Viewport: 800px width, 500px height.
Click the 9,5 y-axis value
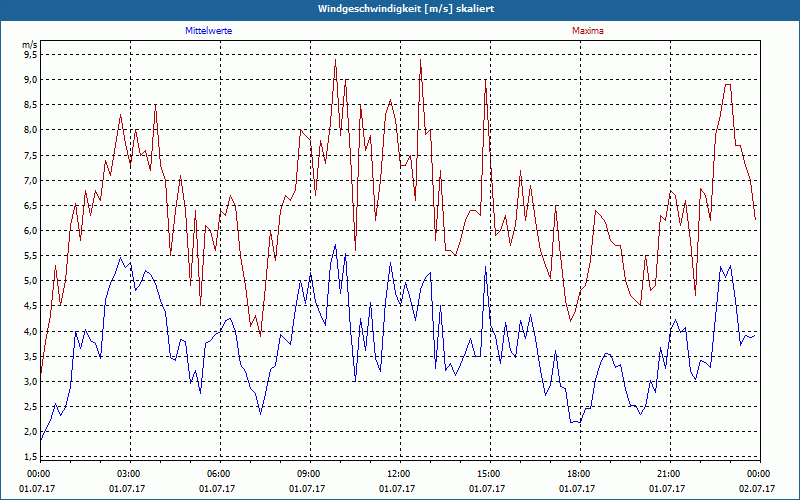pyautogui.click(x=30, y=54)
